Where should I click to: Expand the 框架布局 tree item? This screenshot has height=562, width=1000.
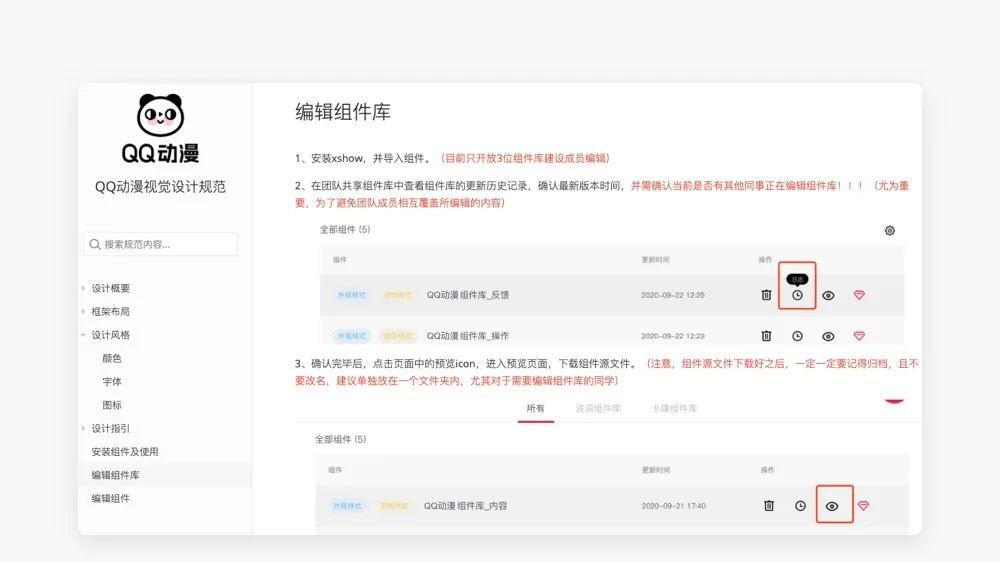(83, 311)
